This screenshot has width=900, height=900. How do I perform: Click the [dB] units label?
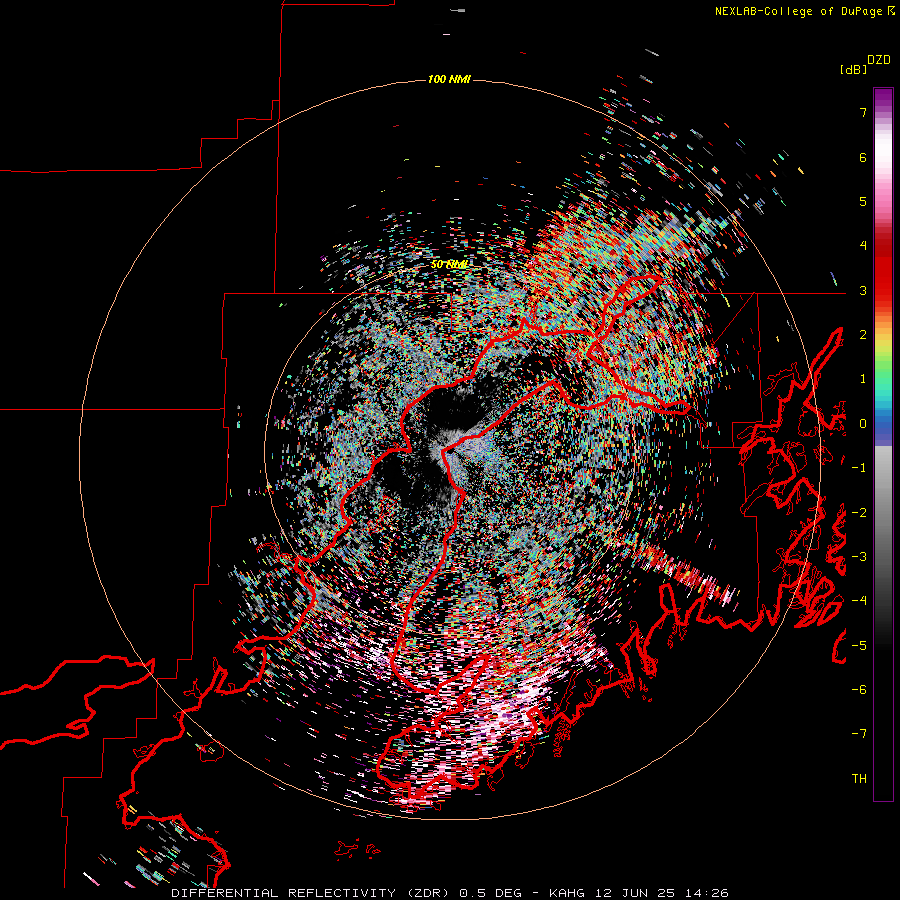point(853,70)
